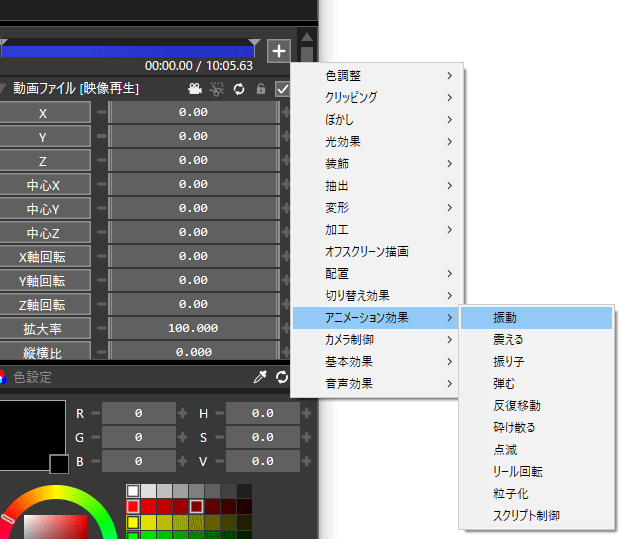
Task: Click the Y parameter button
Action: pos(45,137)
